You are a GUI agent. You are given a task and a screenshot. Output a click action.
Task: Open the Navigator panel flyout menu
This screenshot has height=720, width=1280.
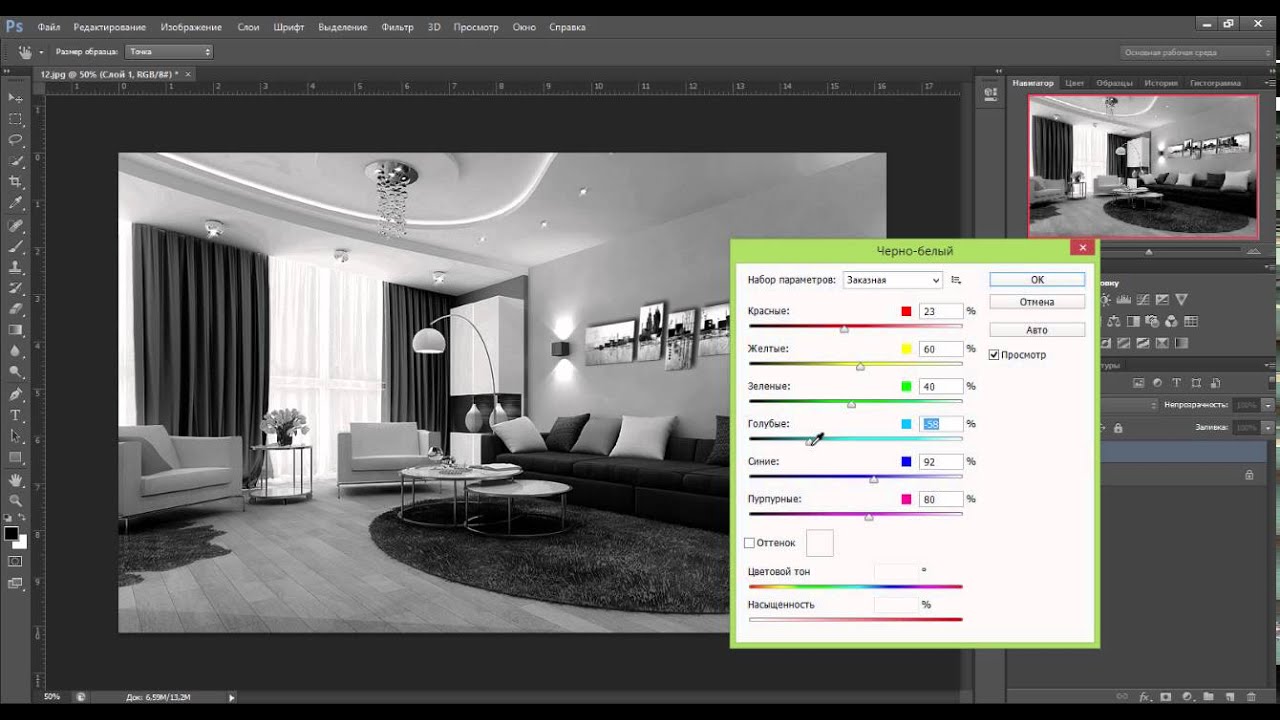[1268, 83]
